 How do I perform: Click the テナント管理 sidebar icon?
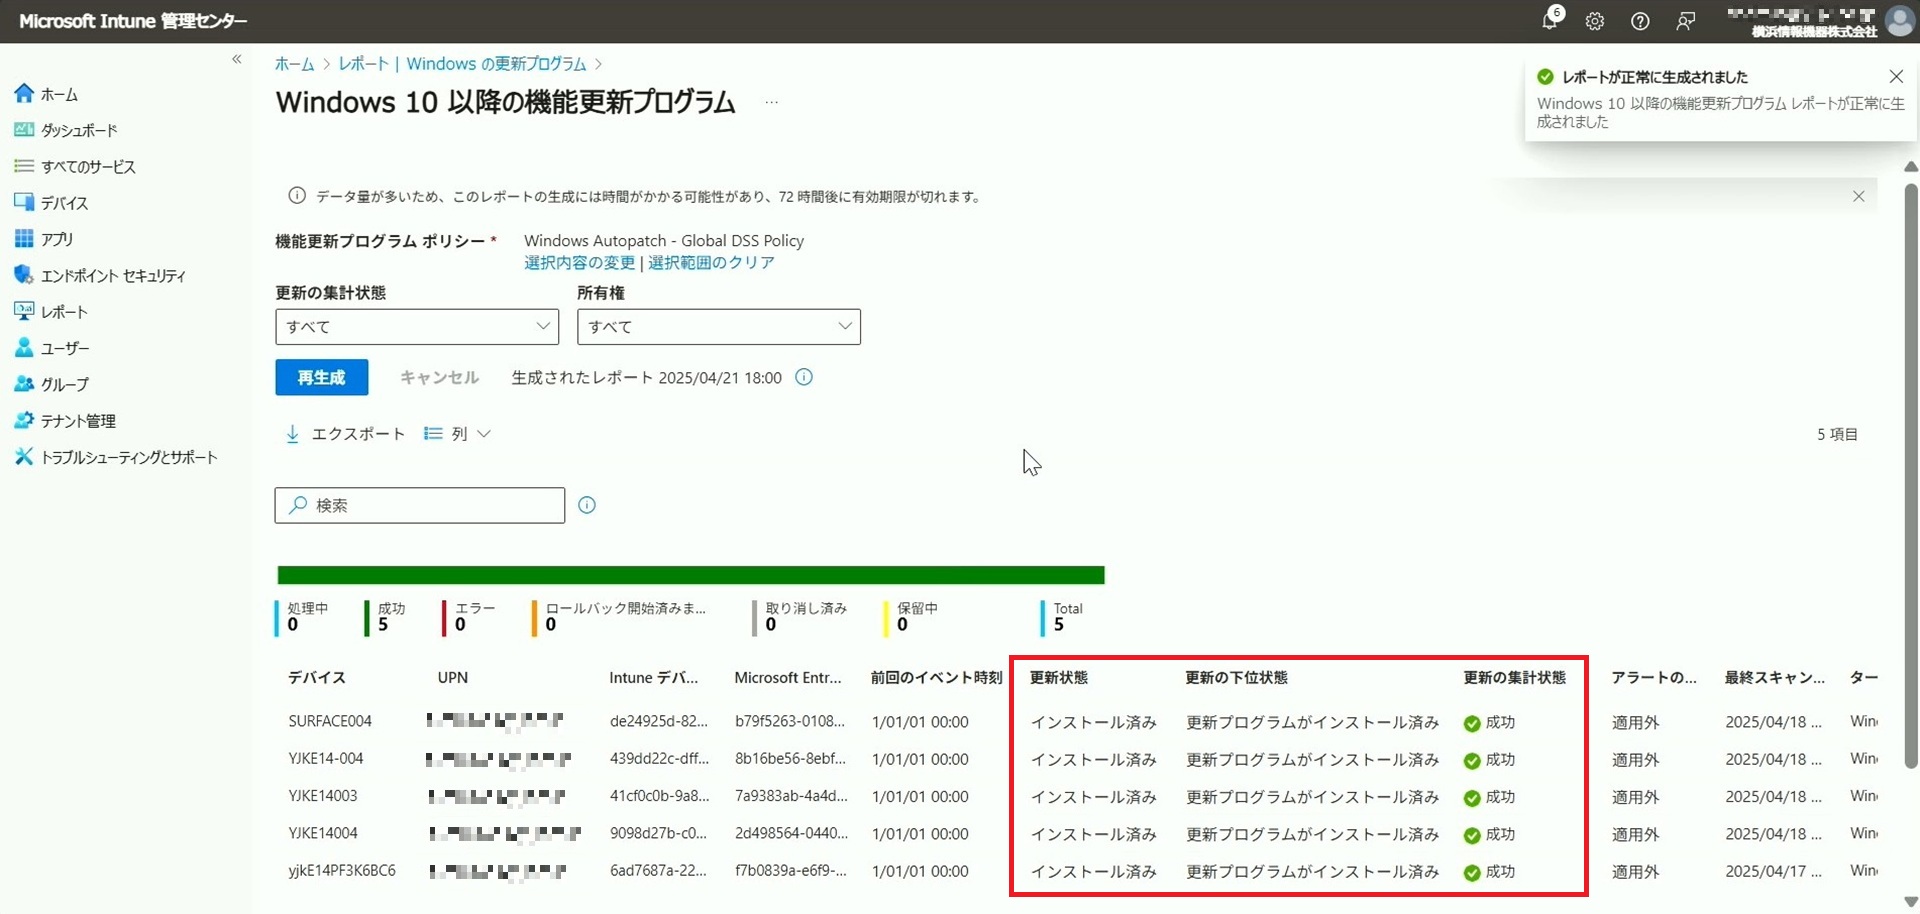pyautogui.click(x=24, y=421)
